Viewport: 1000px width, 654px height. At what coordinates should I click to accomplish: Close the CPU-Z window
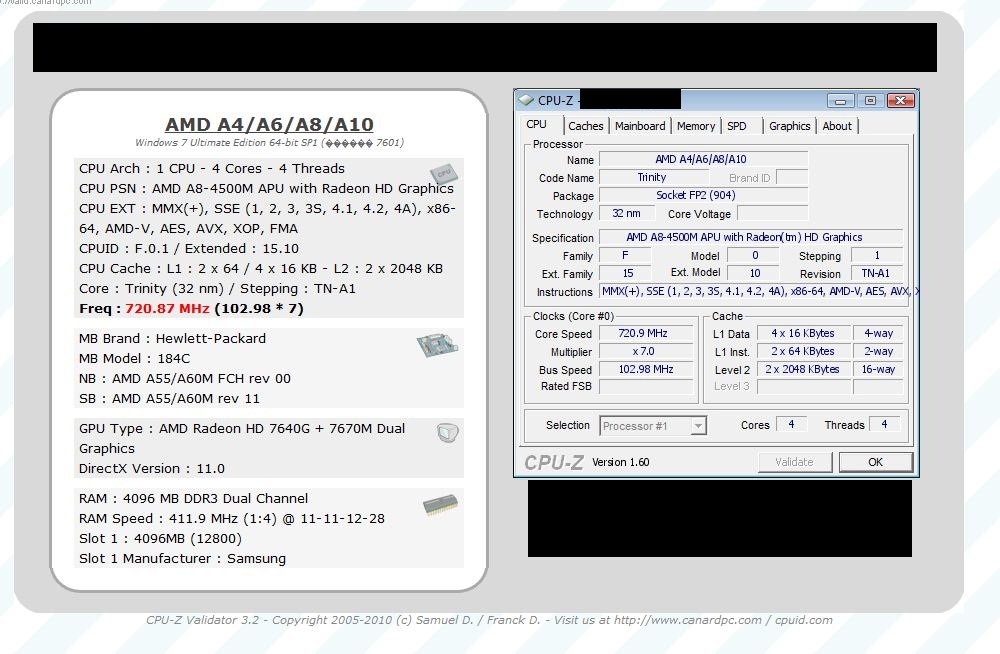click(900, 100)
